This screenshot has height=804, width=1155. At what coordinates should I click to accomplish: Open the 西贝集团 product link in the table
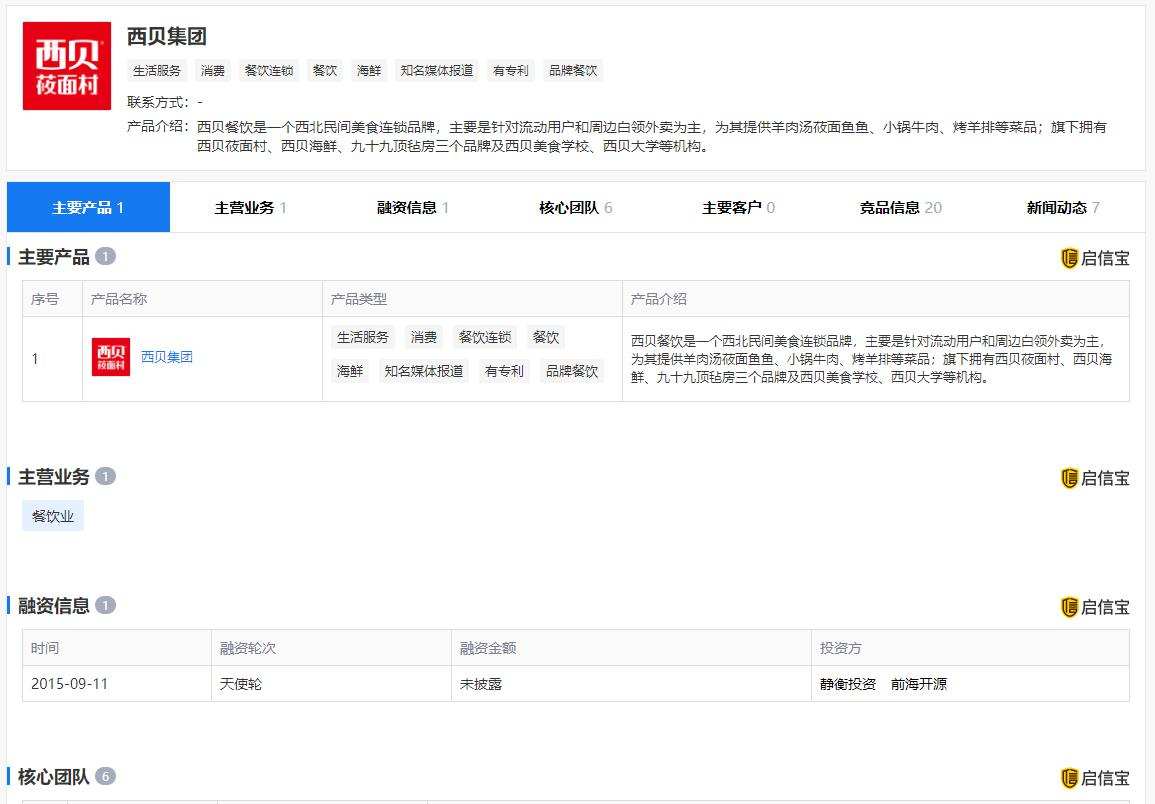point(166,358)
